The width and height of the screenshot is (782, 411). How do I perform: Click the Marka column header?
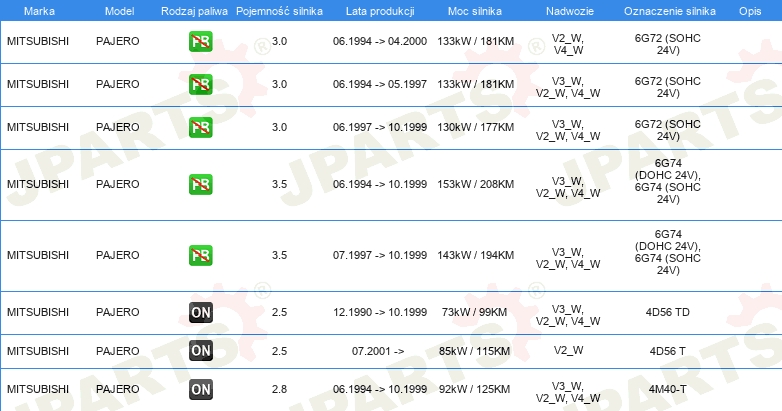click(39, 11)
